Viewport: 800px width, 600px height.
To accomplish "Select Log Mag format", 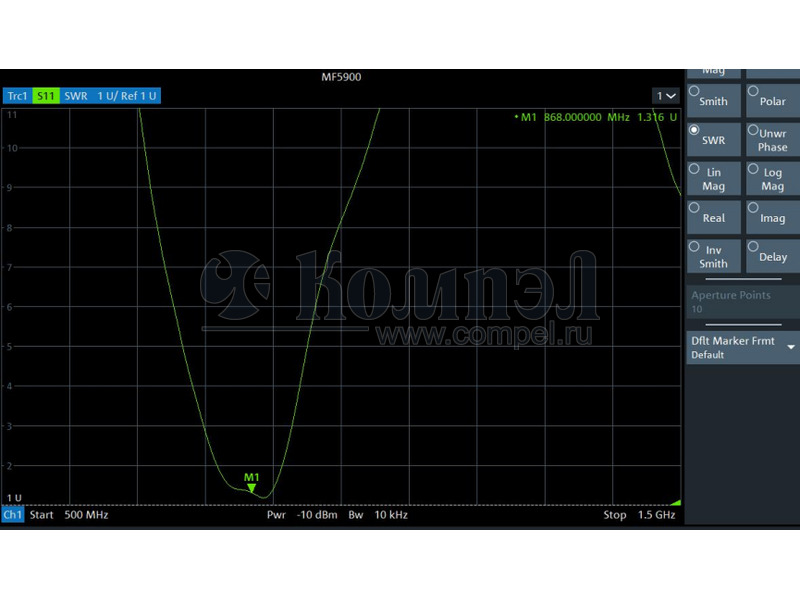I will pos(772,179).
